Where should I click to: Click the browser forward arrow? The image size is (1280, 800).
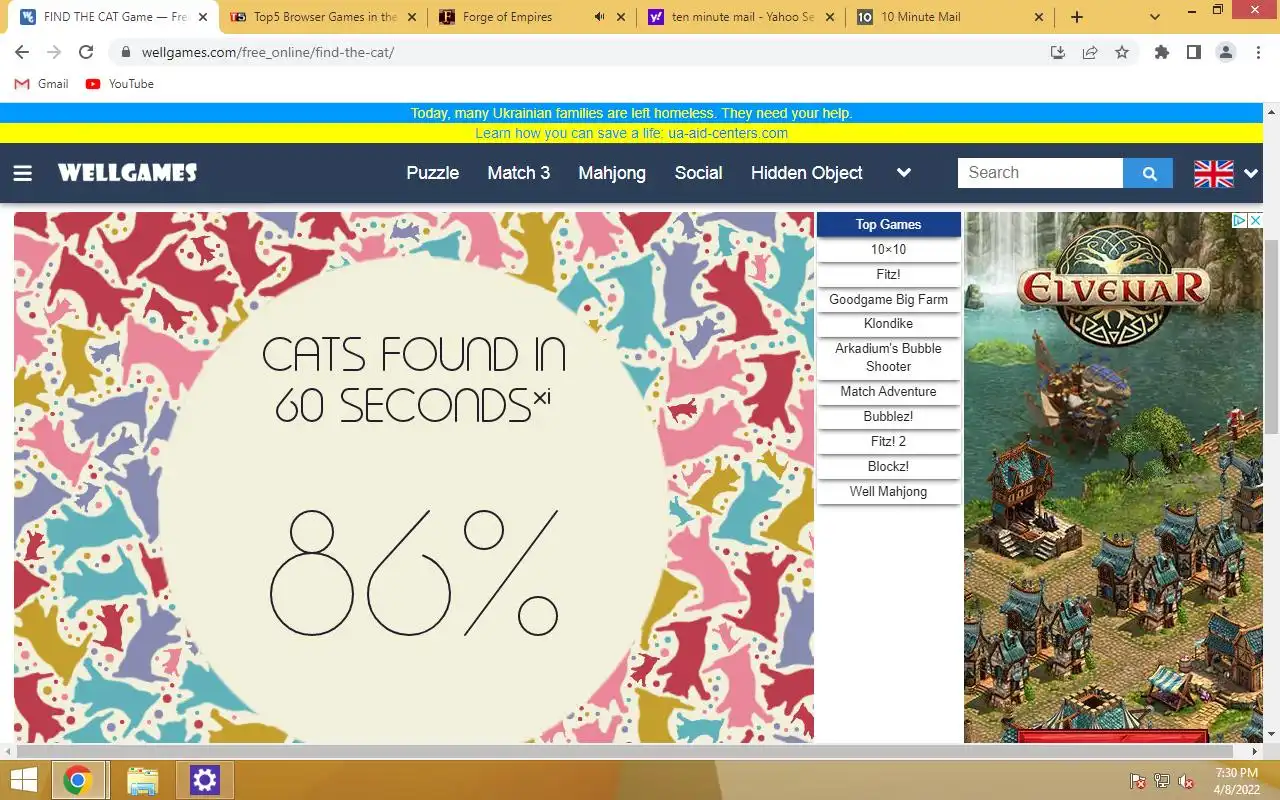click(x=54, y=52)
